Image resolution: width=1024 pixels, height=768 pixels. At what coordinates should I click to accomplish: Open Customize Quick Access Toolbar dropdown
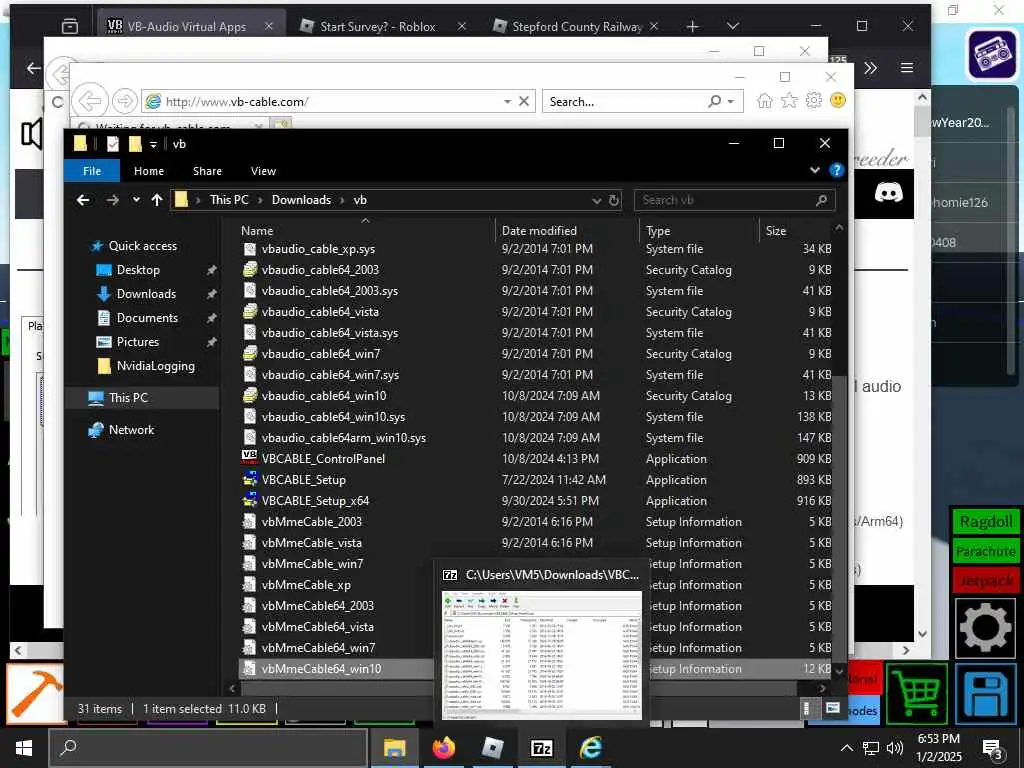pyautogui.click(x=153, y=144)
